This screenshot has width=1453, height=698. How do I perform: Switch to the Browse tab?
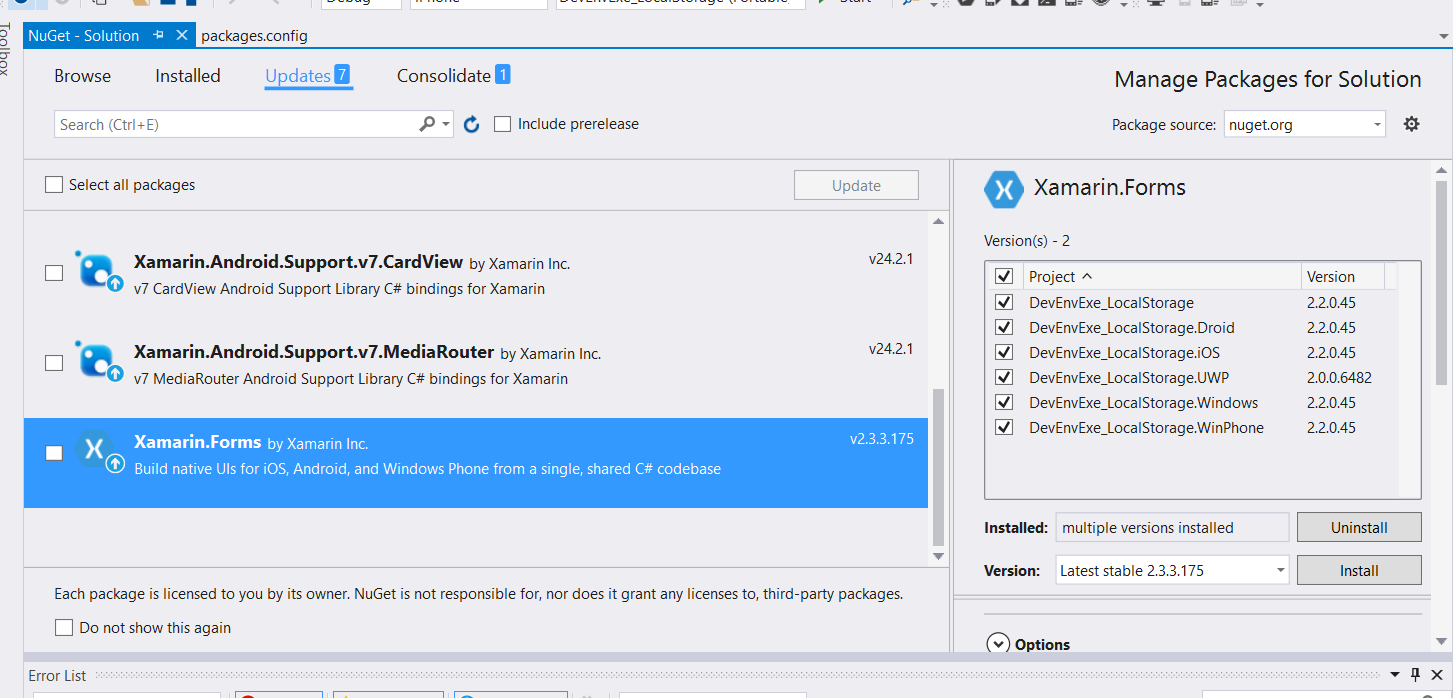pos(83,76)
